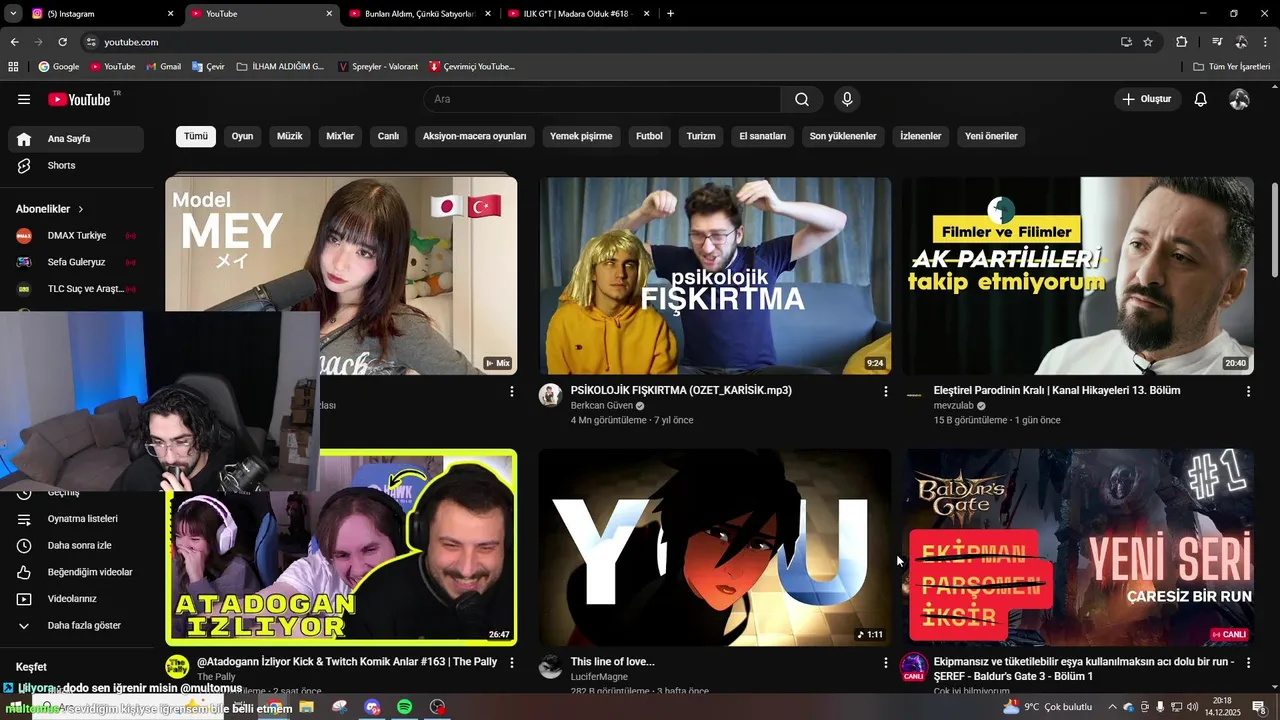Select the Yeni öneriler chip
The image size is (1280, 720).
tap(991, 136)
